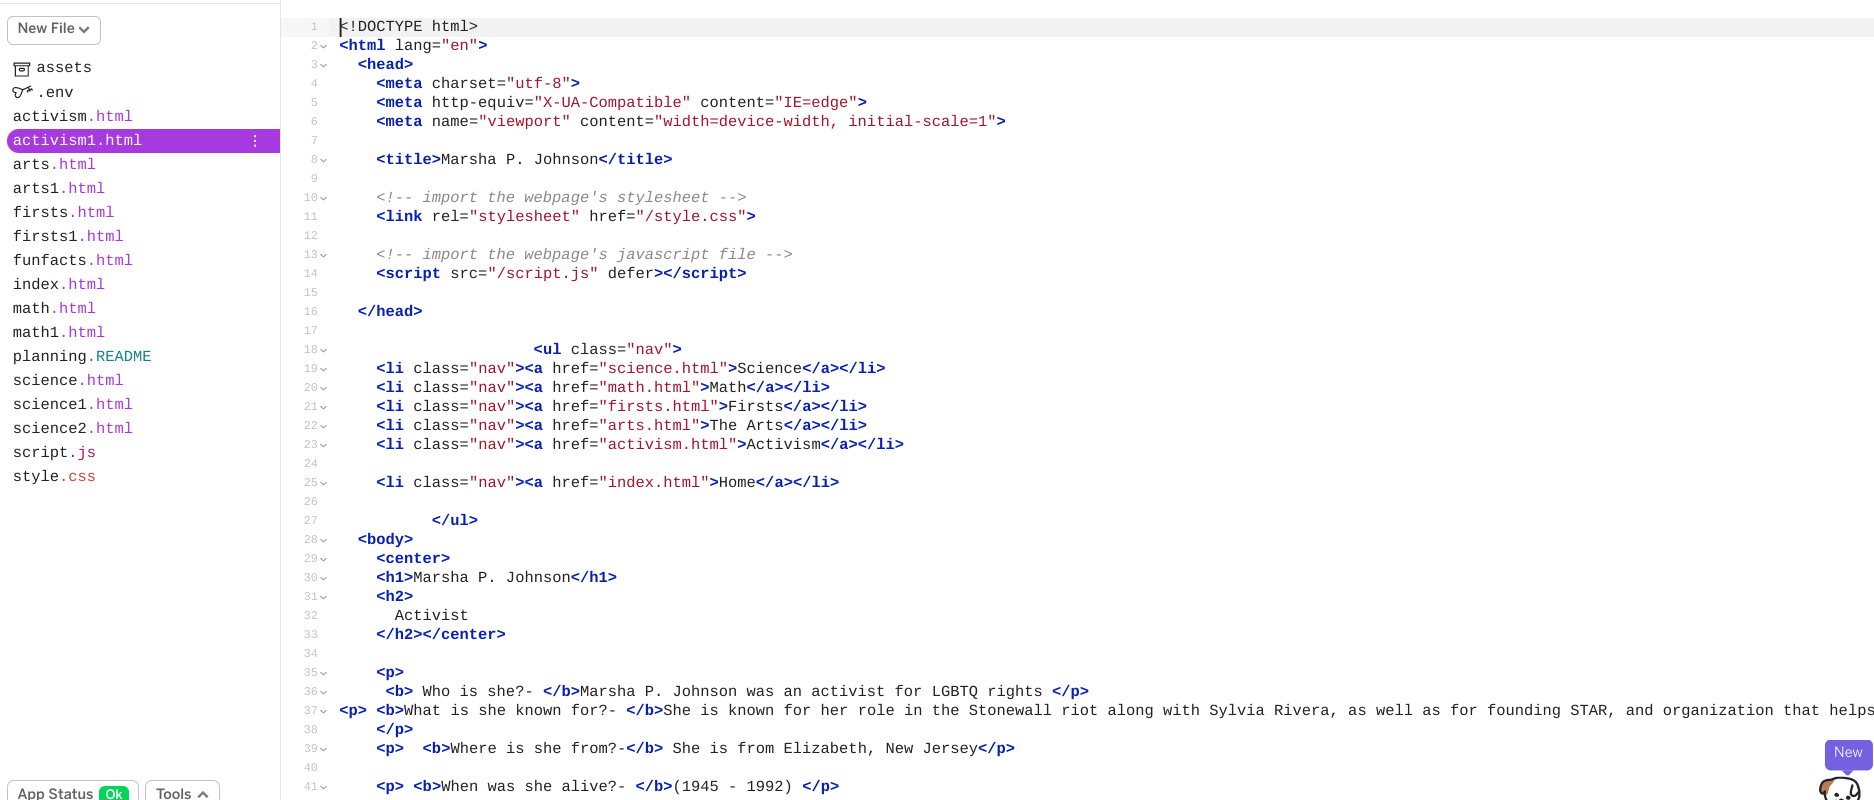The height and width of the screenshot is (800, 1874).
Task: Open science2.html file
Action: click(x=73, y=428)
